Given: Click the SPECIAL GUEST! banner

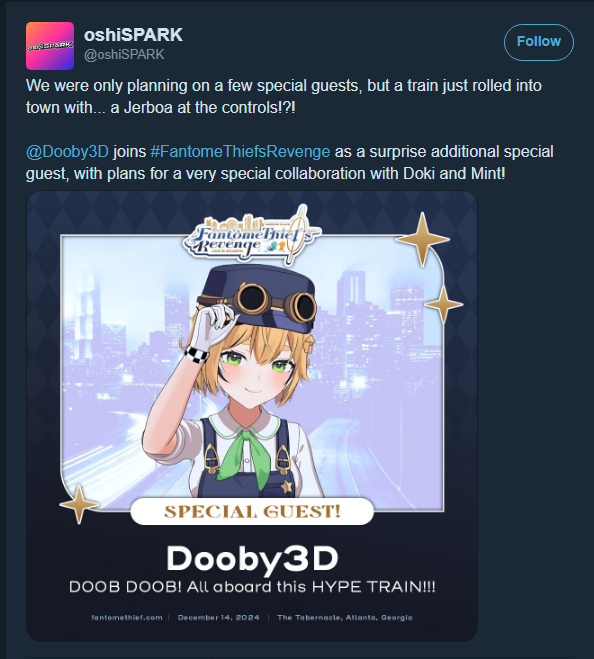Looking at the screenshot, I should click(252, 511).
